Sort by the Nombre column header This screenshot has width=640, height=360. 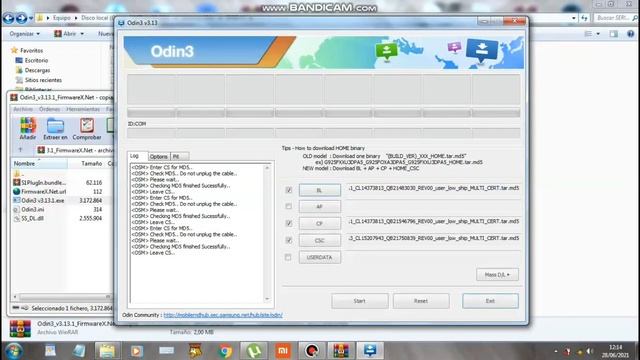(39, 164)
